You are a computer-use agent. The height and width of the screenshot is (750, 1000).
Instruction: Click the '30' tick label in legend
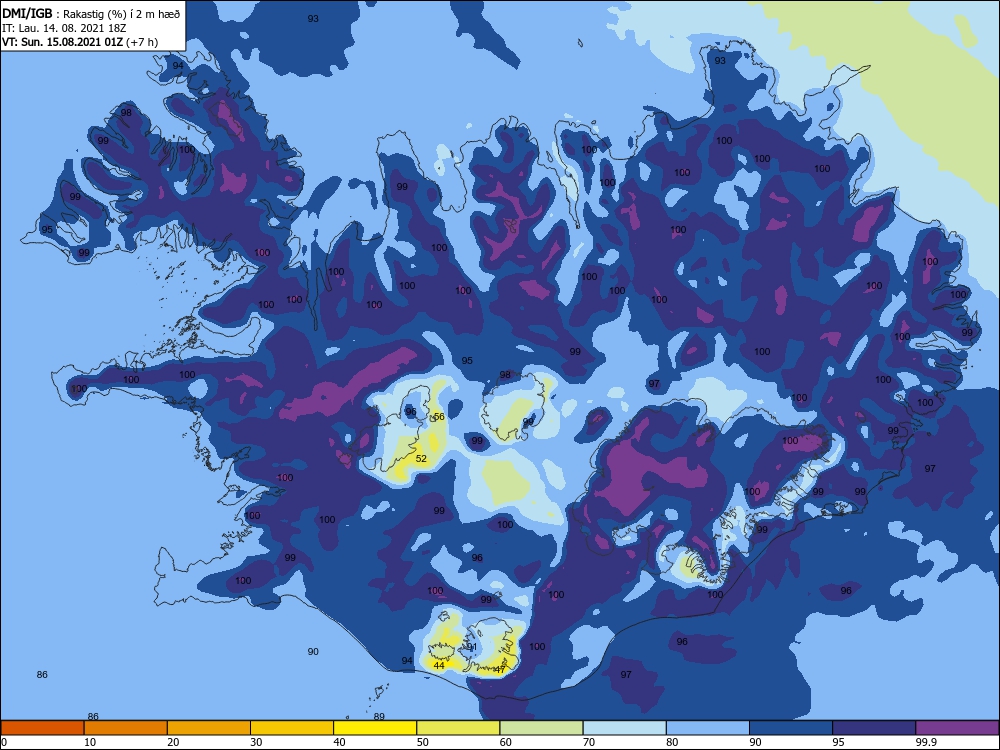tap(256, 742)
